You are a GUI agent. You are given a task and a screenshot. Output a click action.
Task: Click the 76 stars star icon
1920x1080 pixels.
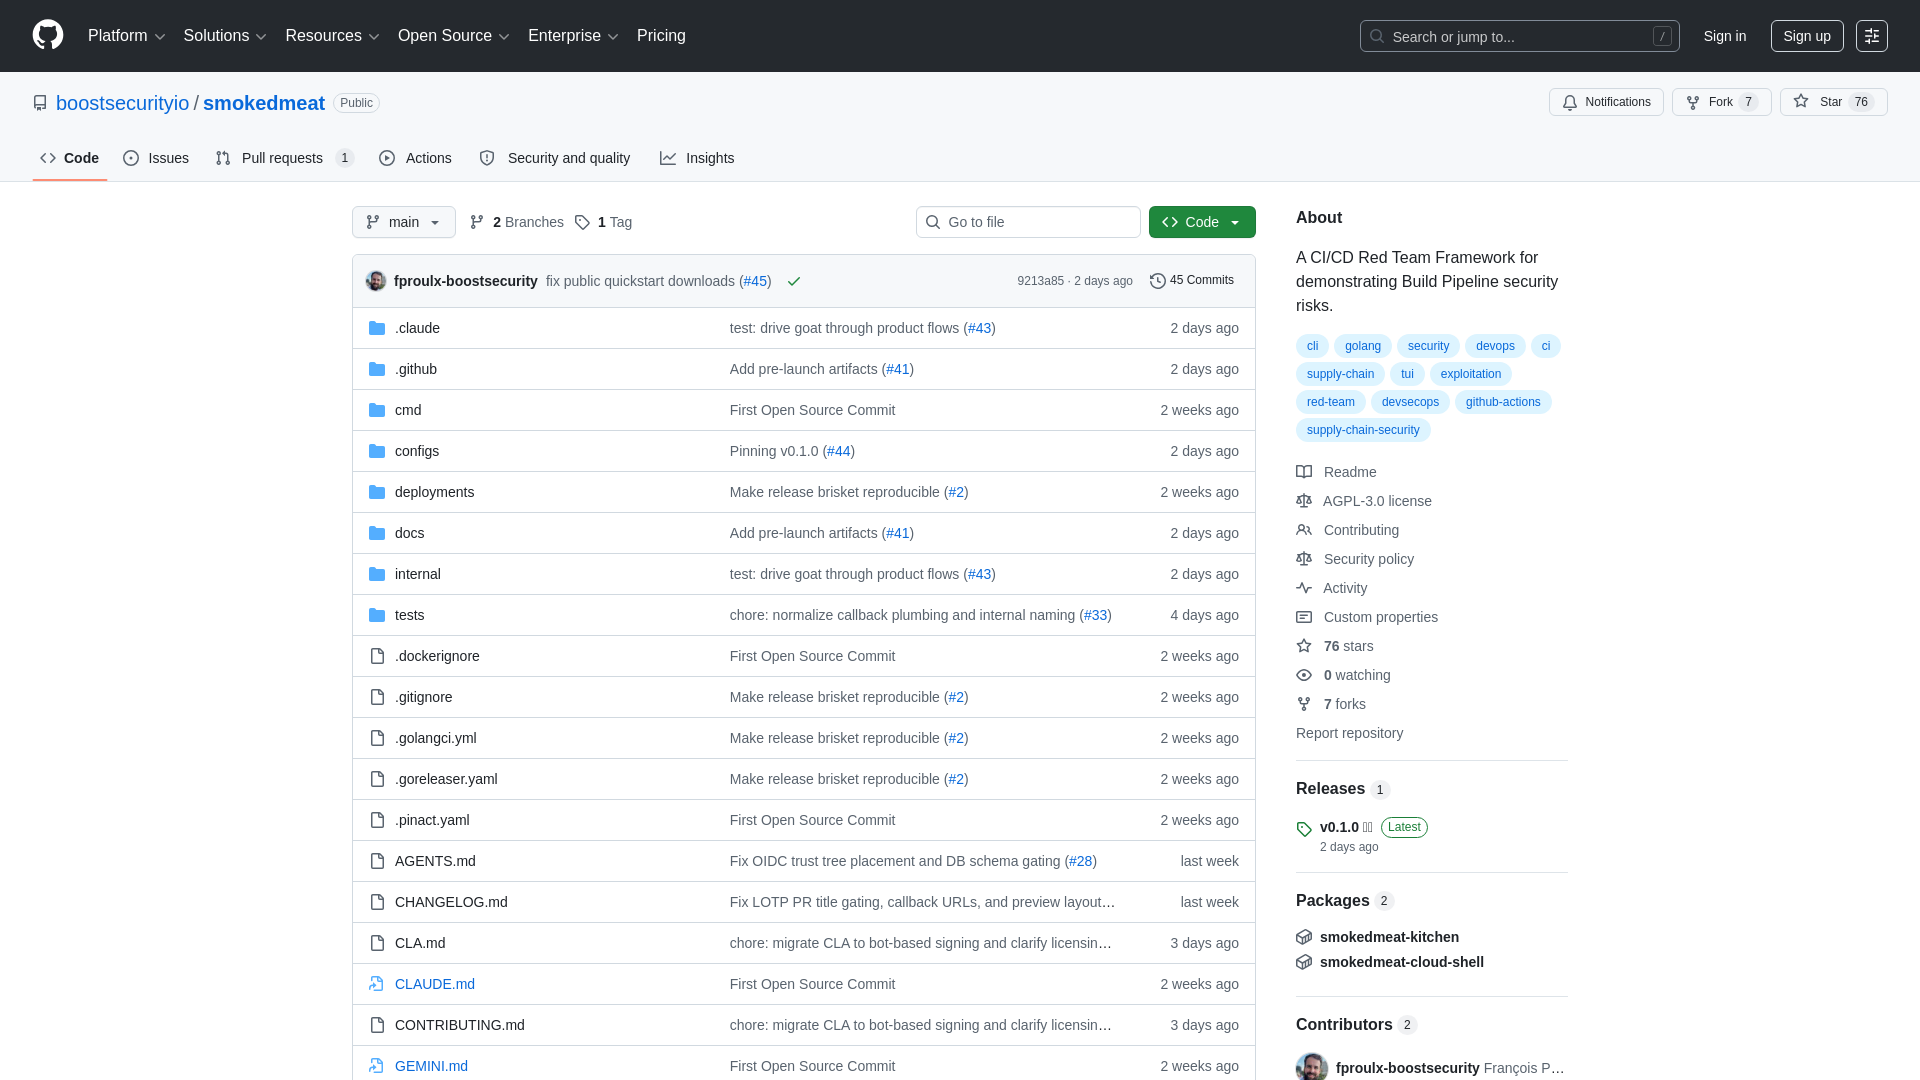coord(1304,646)
